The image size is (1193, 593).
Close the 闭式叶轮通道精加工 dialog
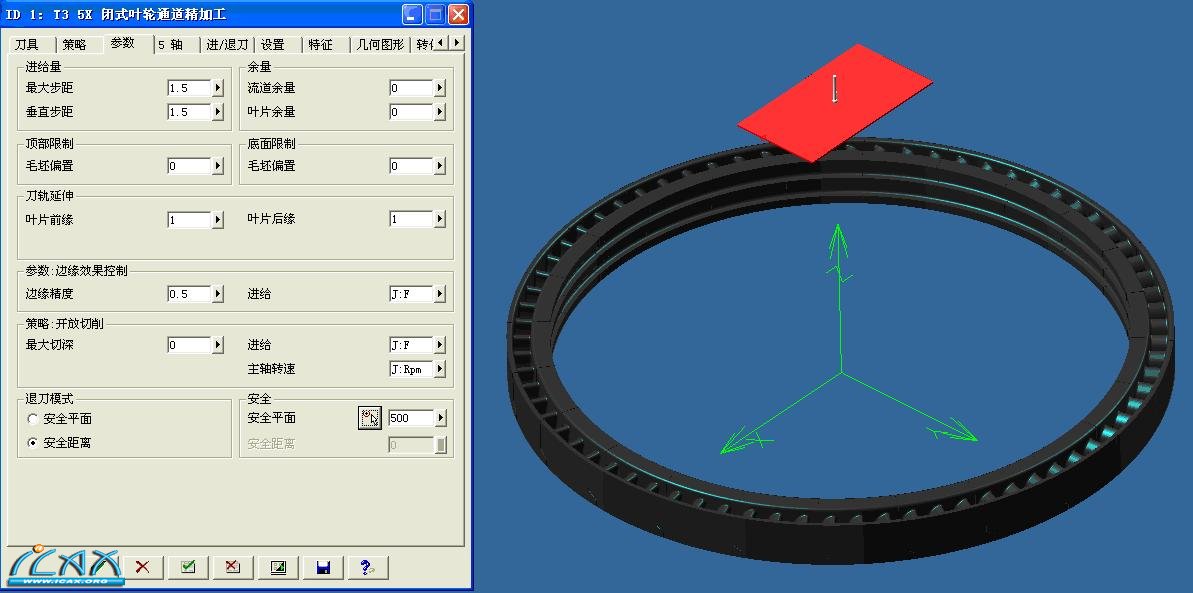(x=459, y=14)
